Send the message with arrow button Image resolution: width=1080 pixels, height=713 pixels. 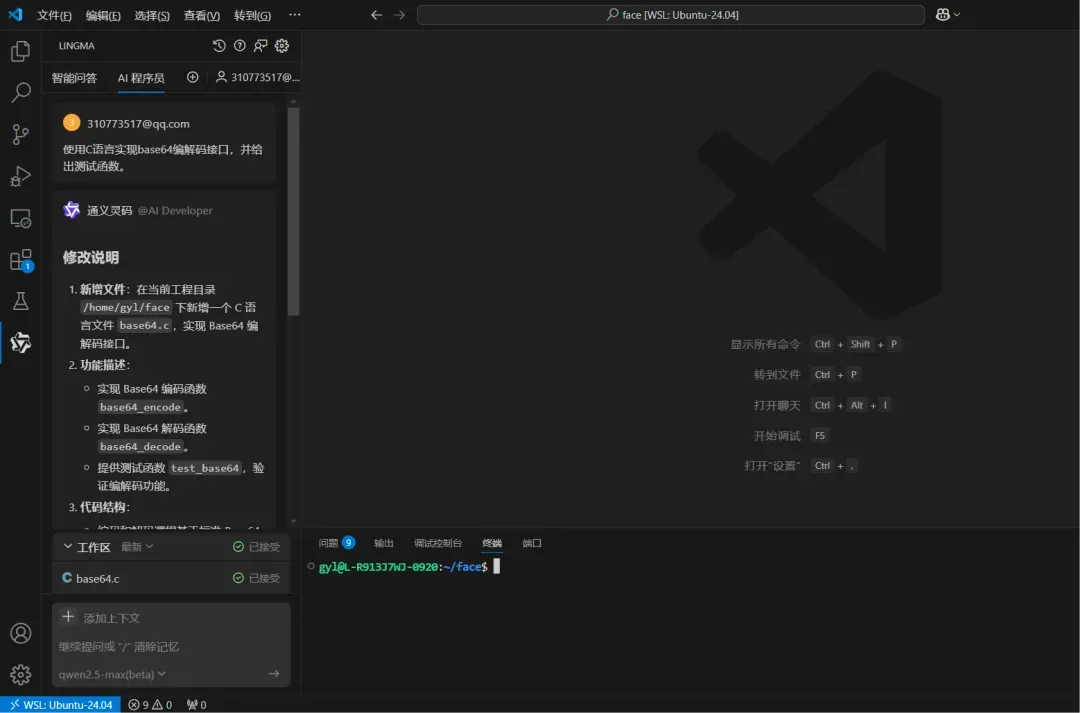pyautogui.click(x=274, y=674)
